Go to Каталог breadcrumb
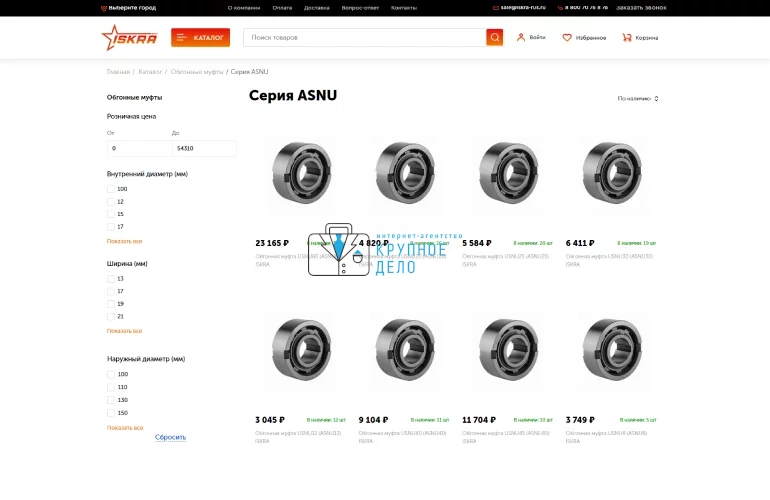The image size is (770, 500). coord(150,72)
